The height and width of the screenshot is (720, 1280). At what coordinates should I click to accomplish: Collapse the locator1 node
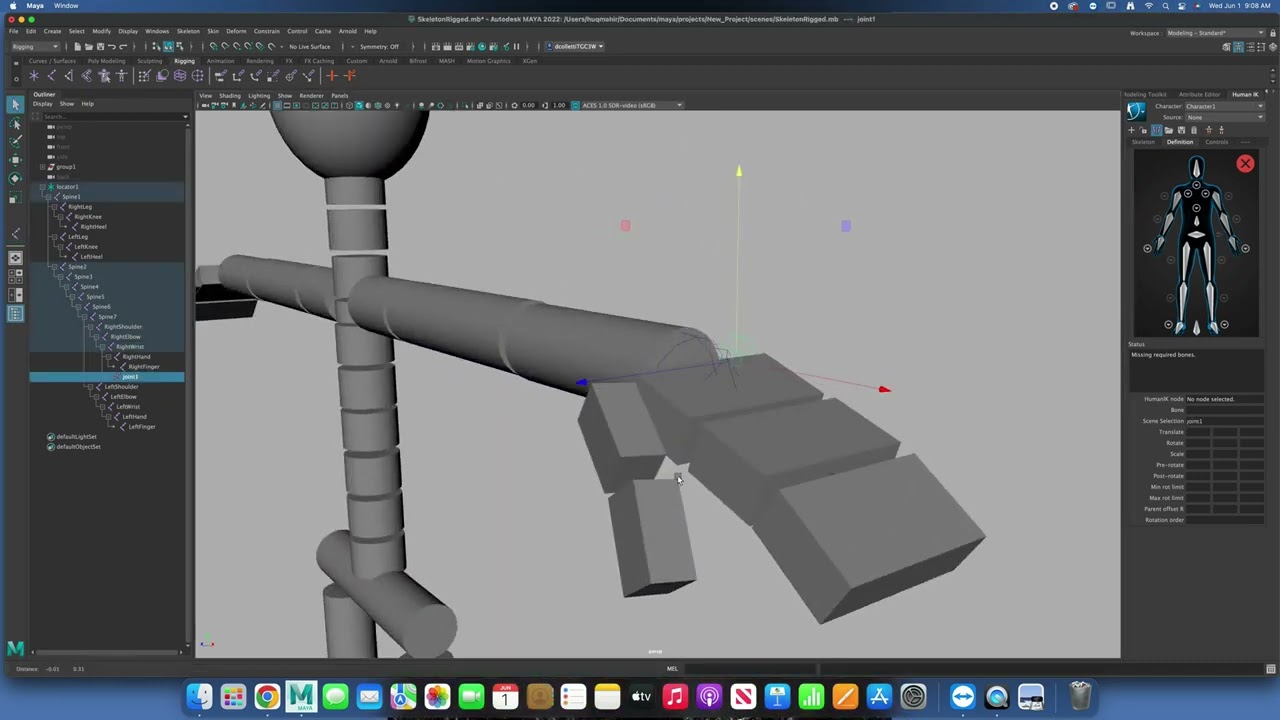click(x=42, y=187)
